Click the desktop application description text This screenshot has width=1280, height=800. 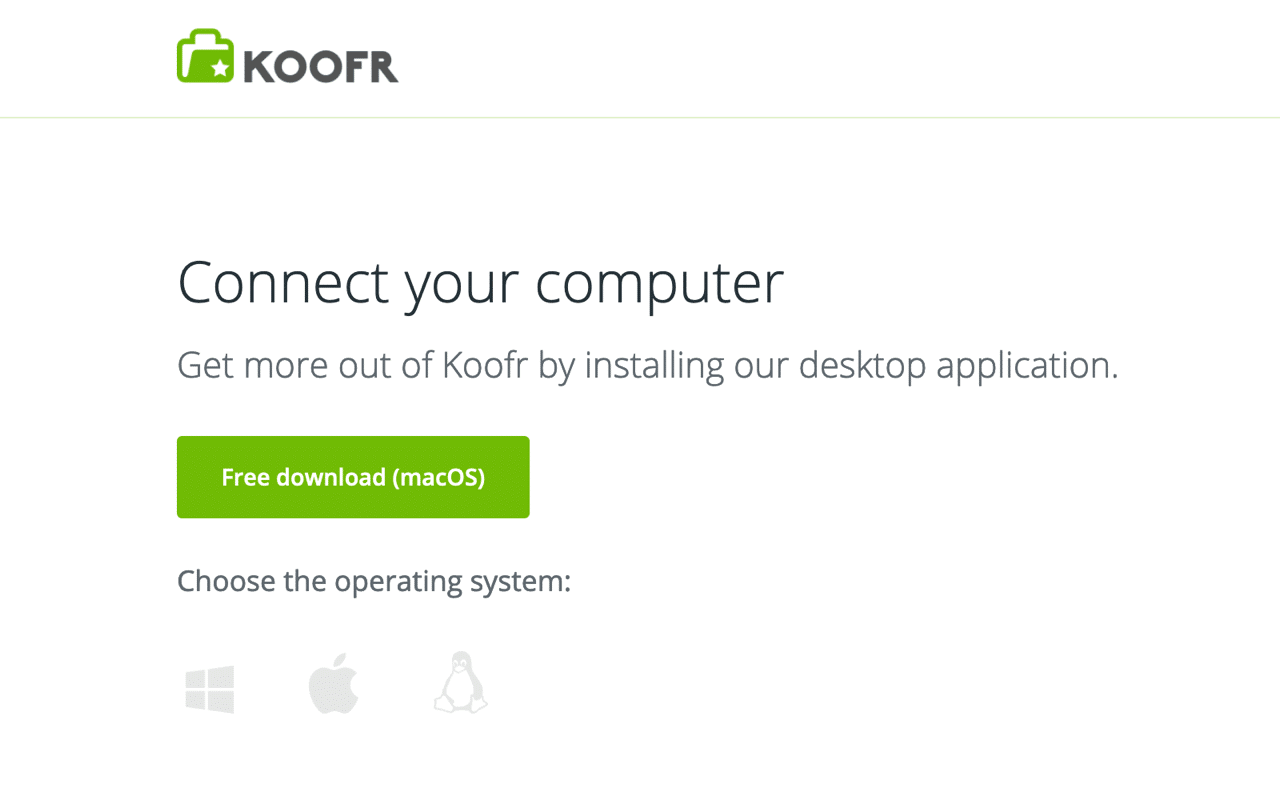pos(648,365)
